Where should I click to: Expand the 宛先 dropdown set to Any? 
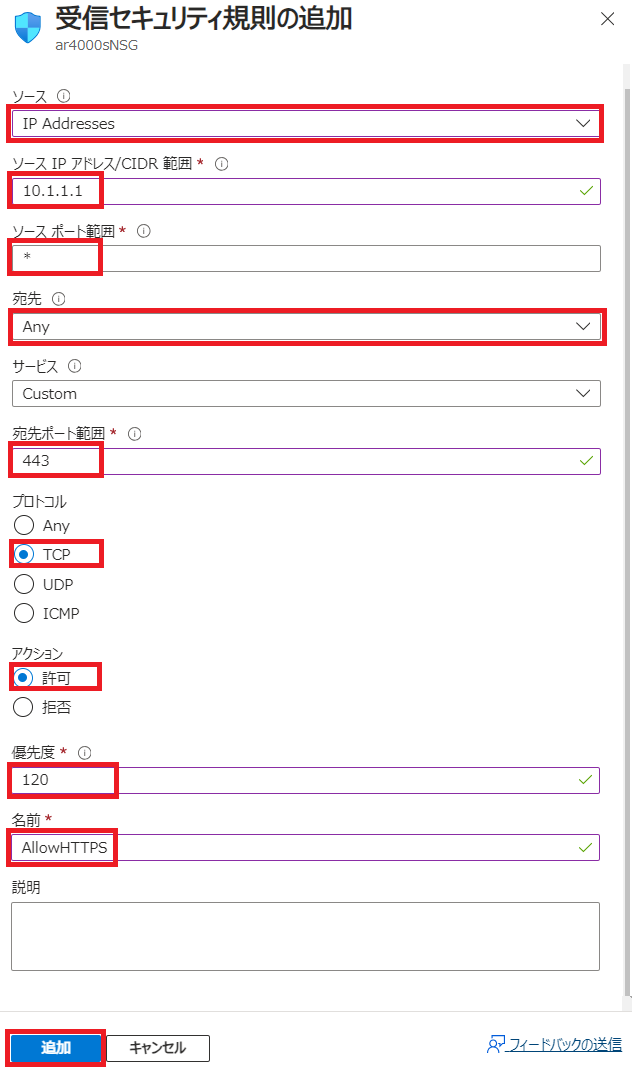[305, 327]
